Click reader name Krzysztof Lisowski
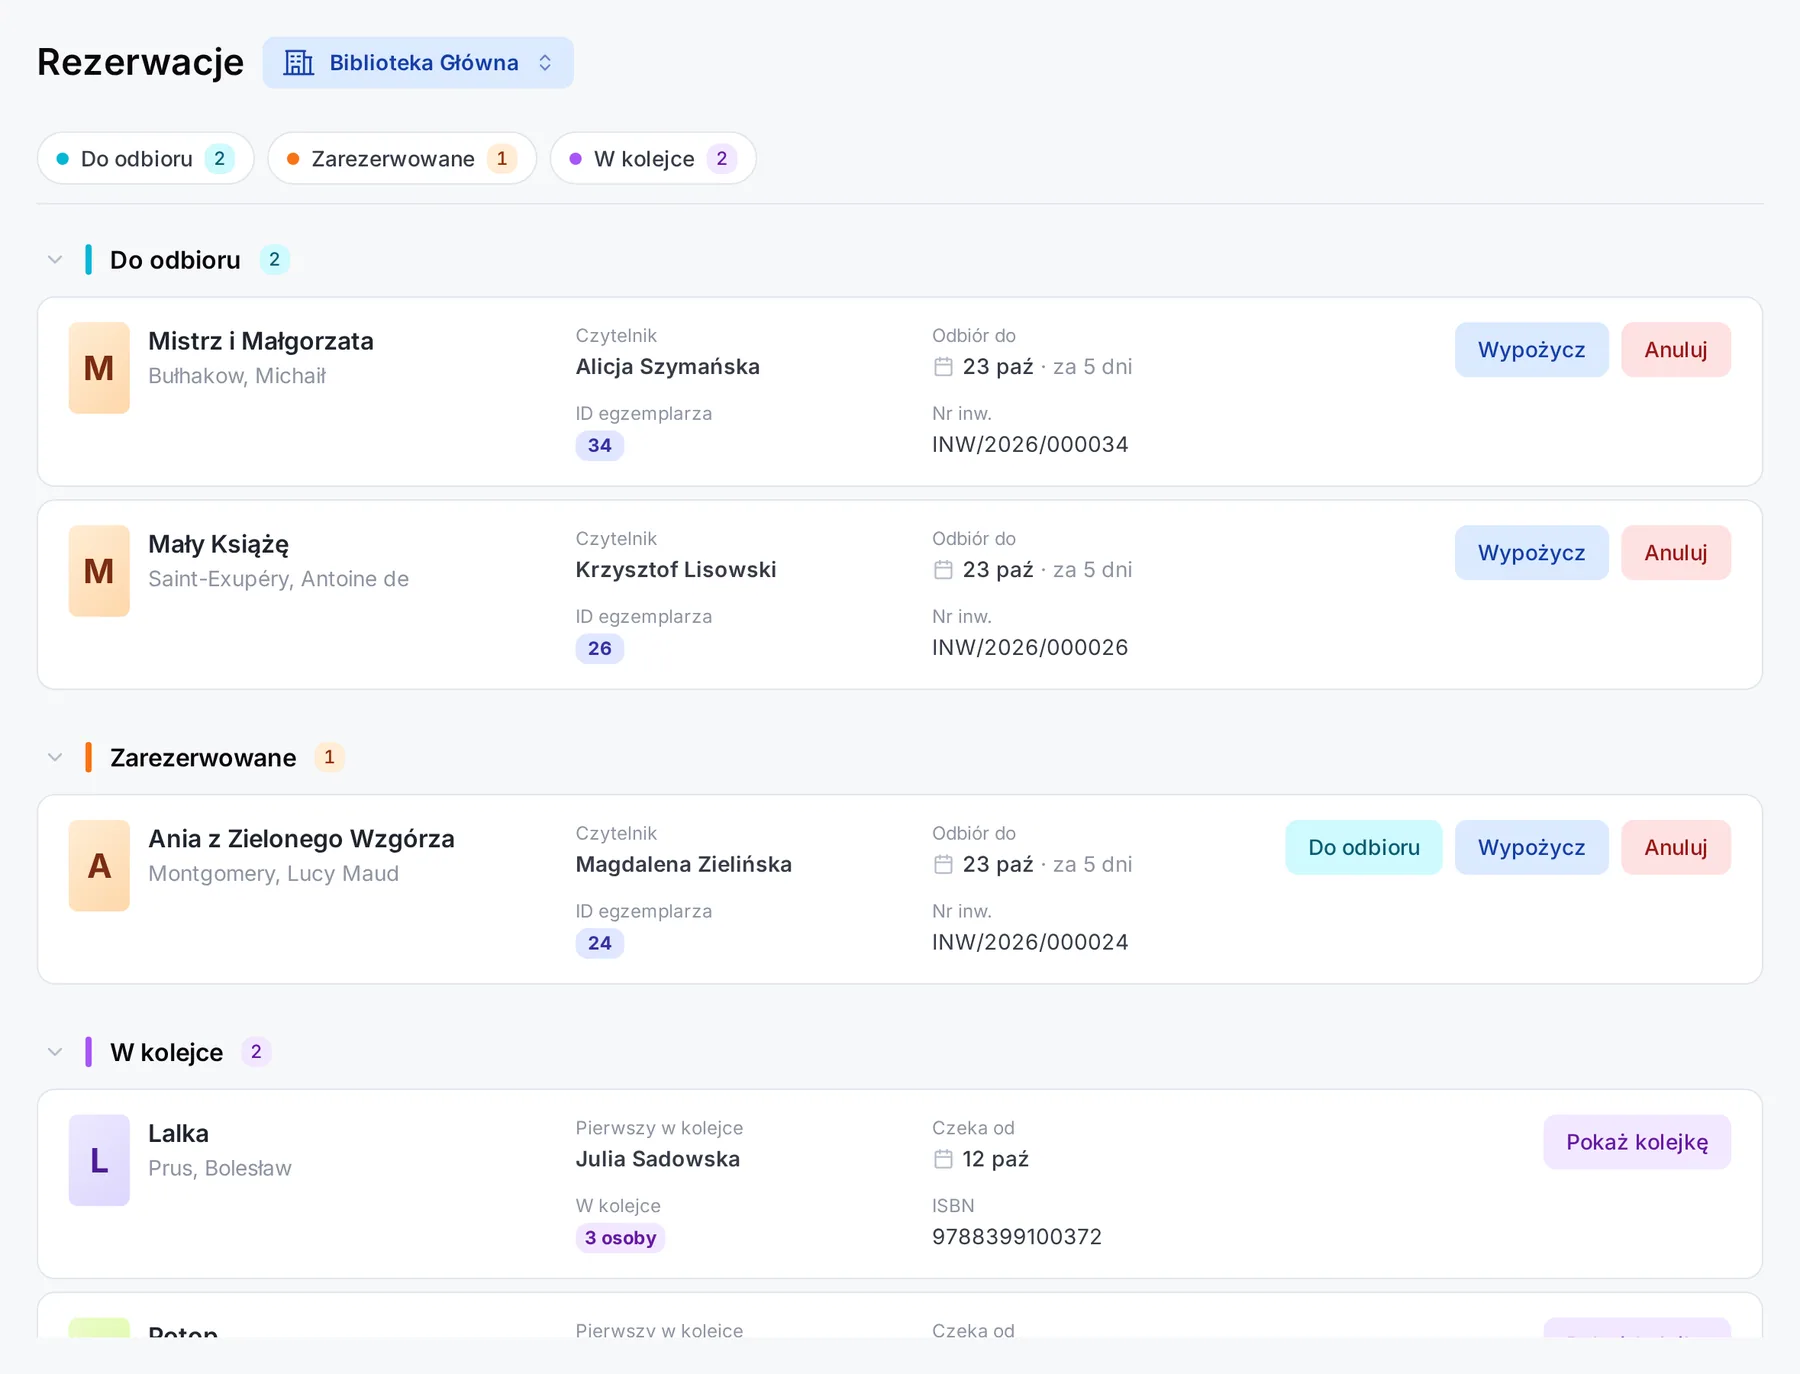Viewport: 1800px width, 1374px height. pyautogui.click(x=676, y=570)
